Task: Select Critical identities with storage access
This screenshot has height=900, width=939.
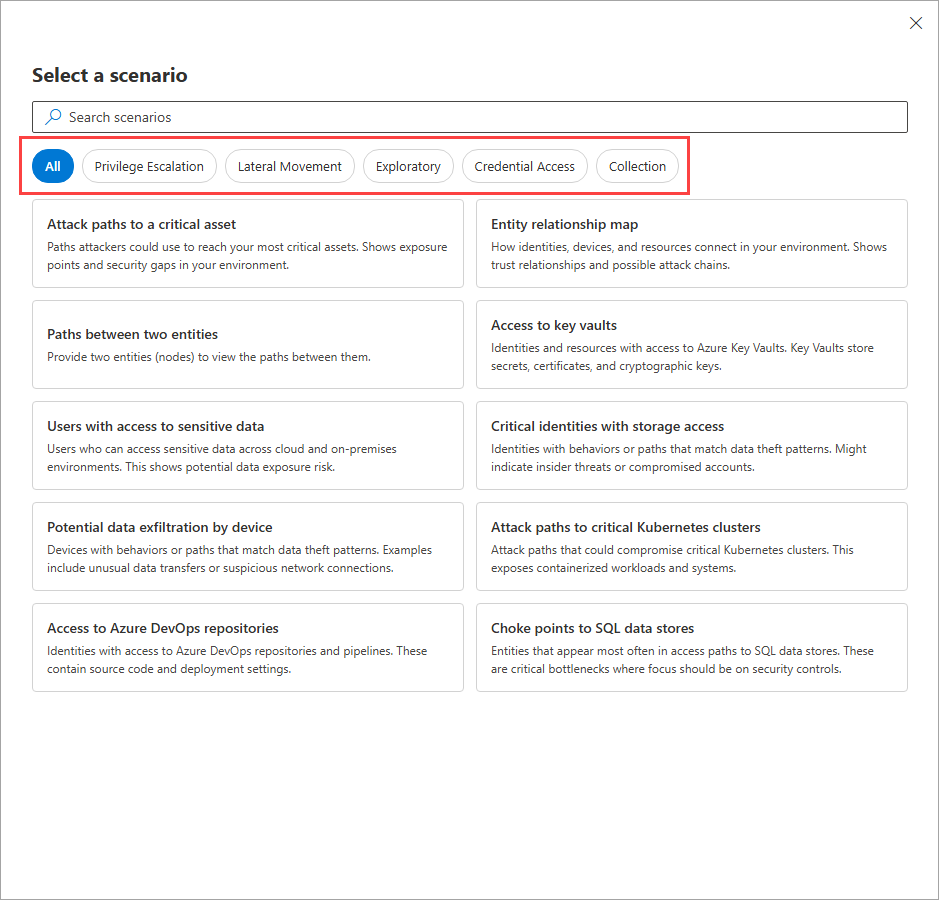Action: pyautogui.click(x=692, y=446)
